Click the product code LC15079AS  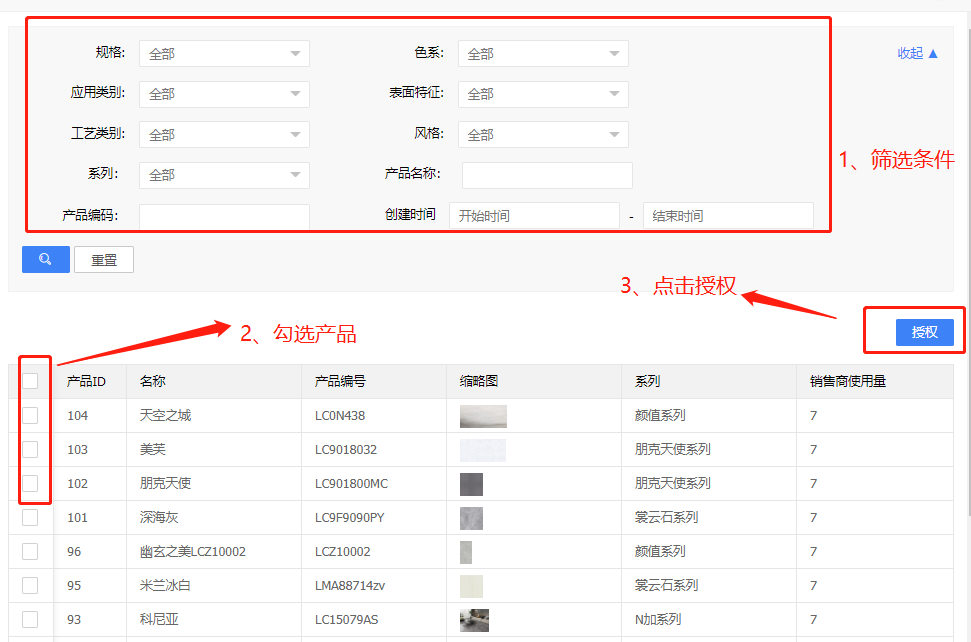tap(346, 620)
